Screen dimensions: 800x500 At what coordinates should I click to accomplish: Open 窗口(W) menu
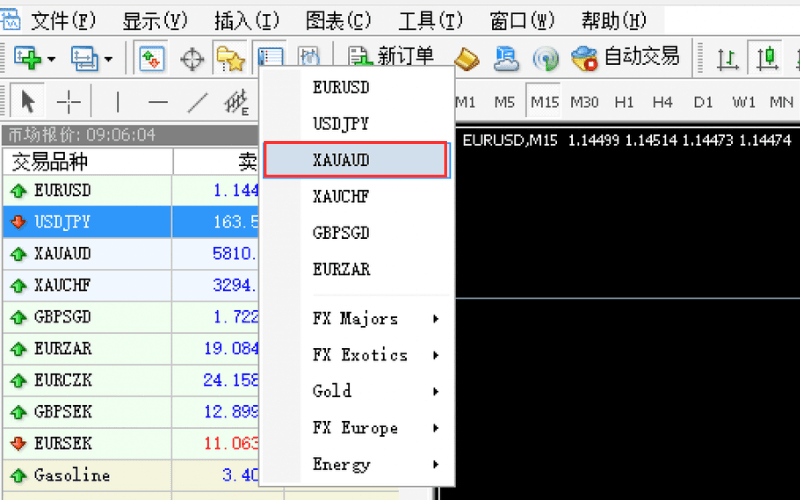point(522,21)
